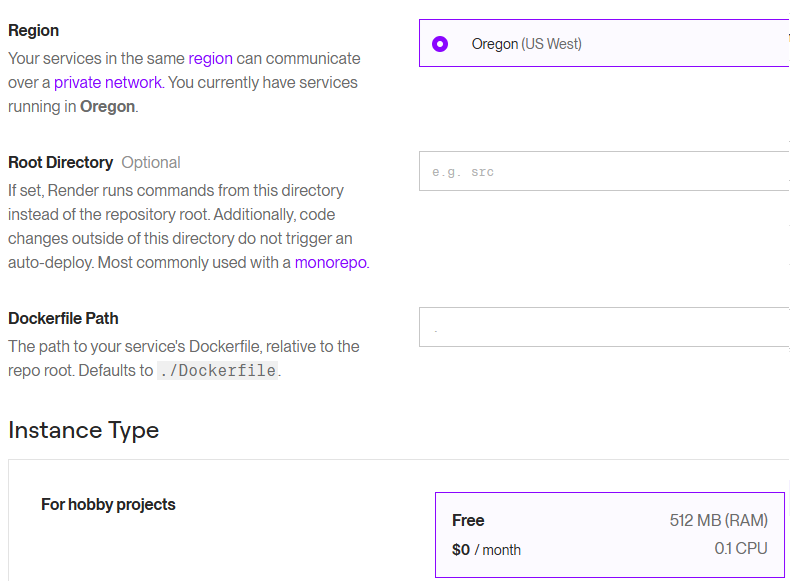Viewport: 790px width, 581px height.
Task: Click the Oregon (US West) region label
Action: pos(526,44)
